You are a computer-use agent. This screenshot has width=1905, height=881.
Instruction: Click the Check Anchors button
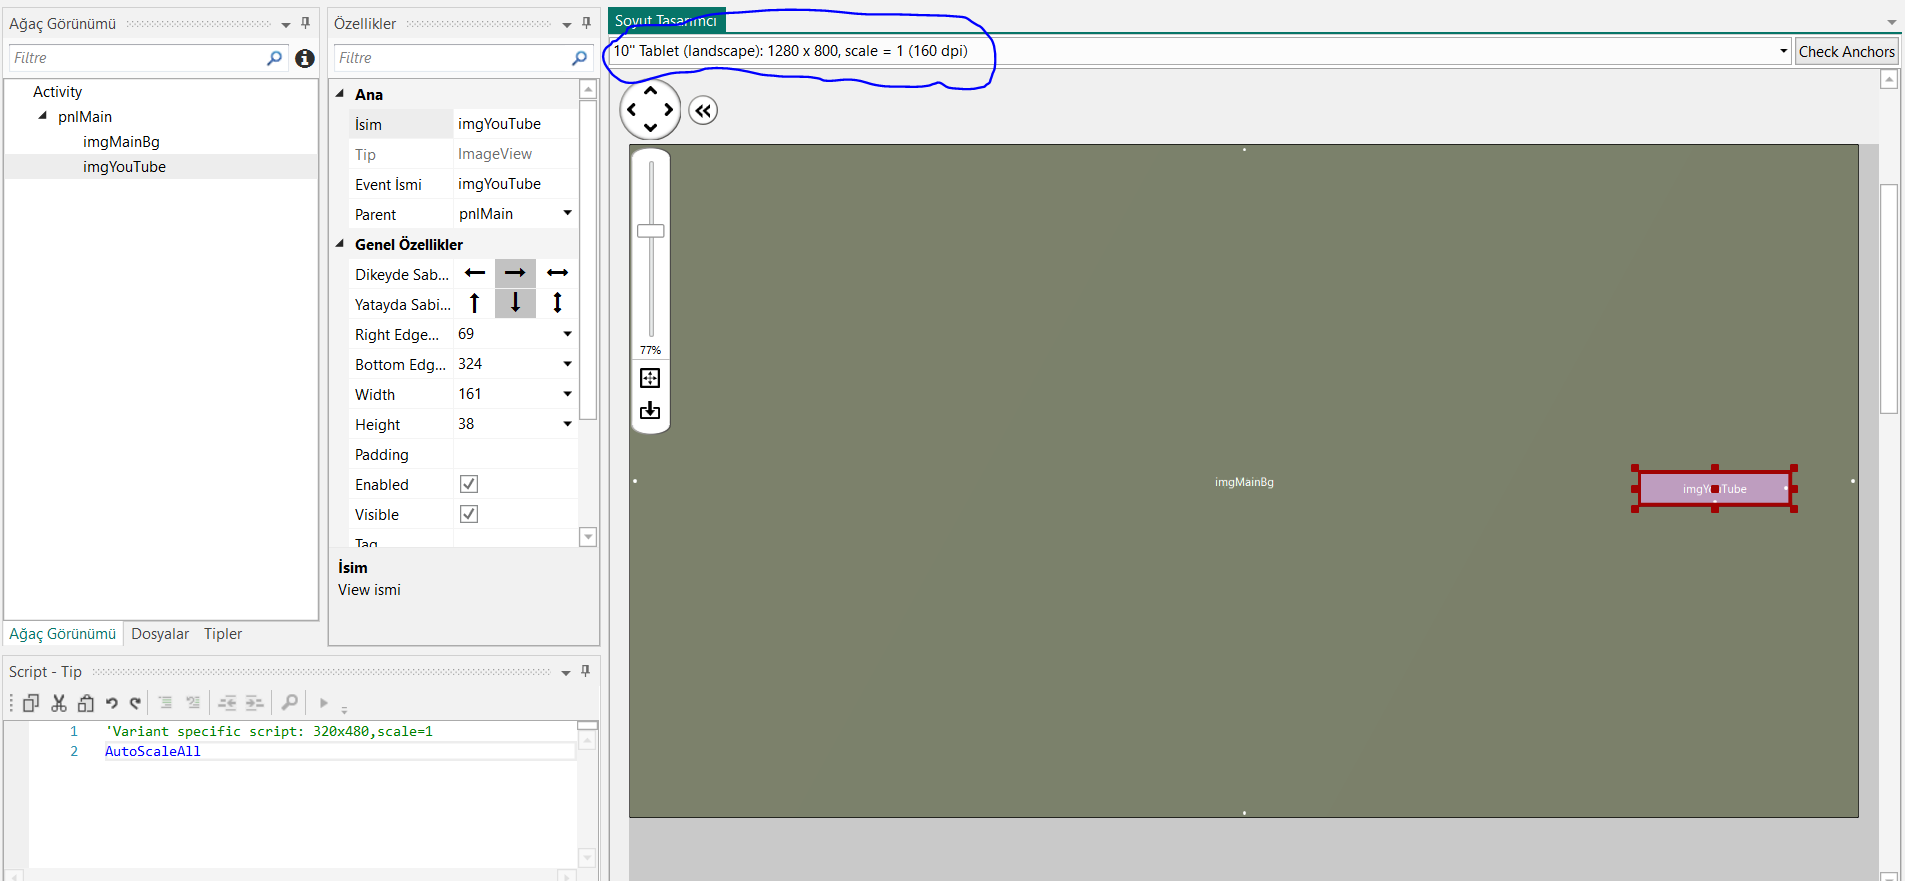click(1846, 52)
